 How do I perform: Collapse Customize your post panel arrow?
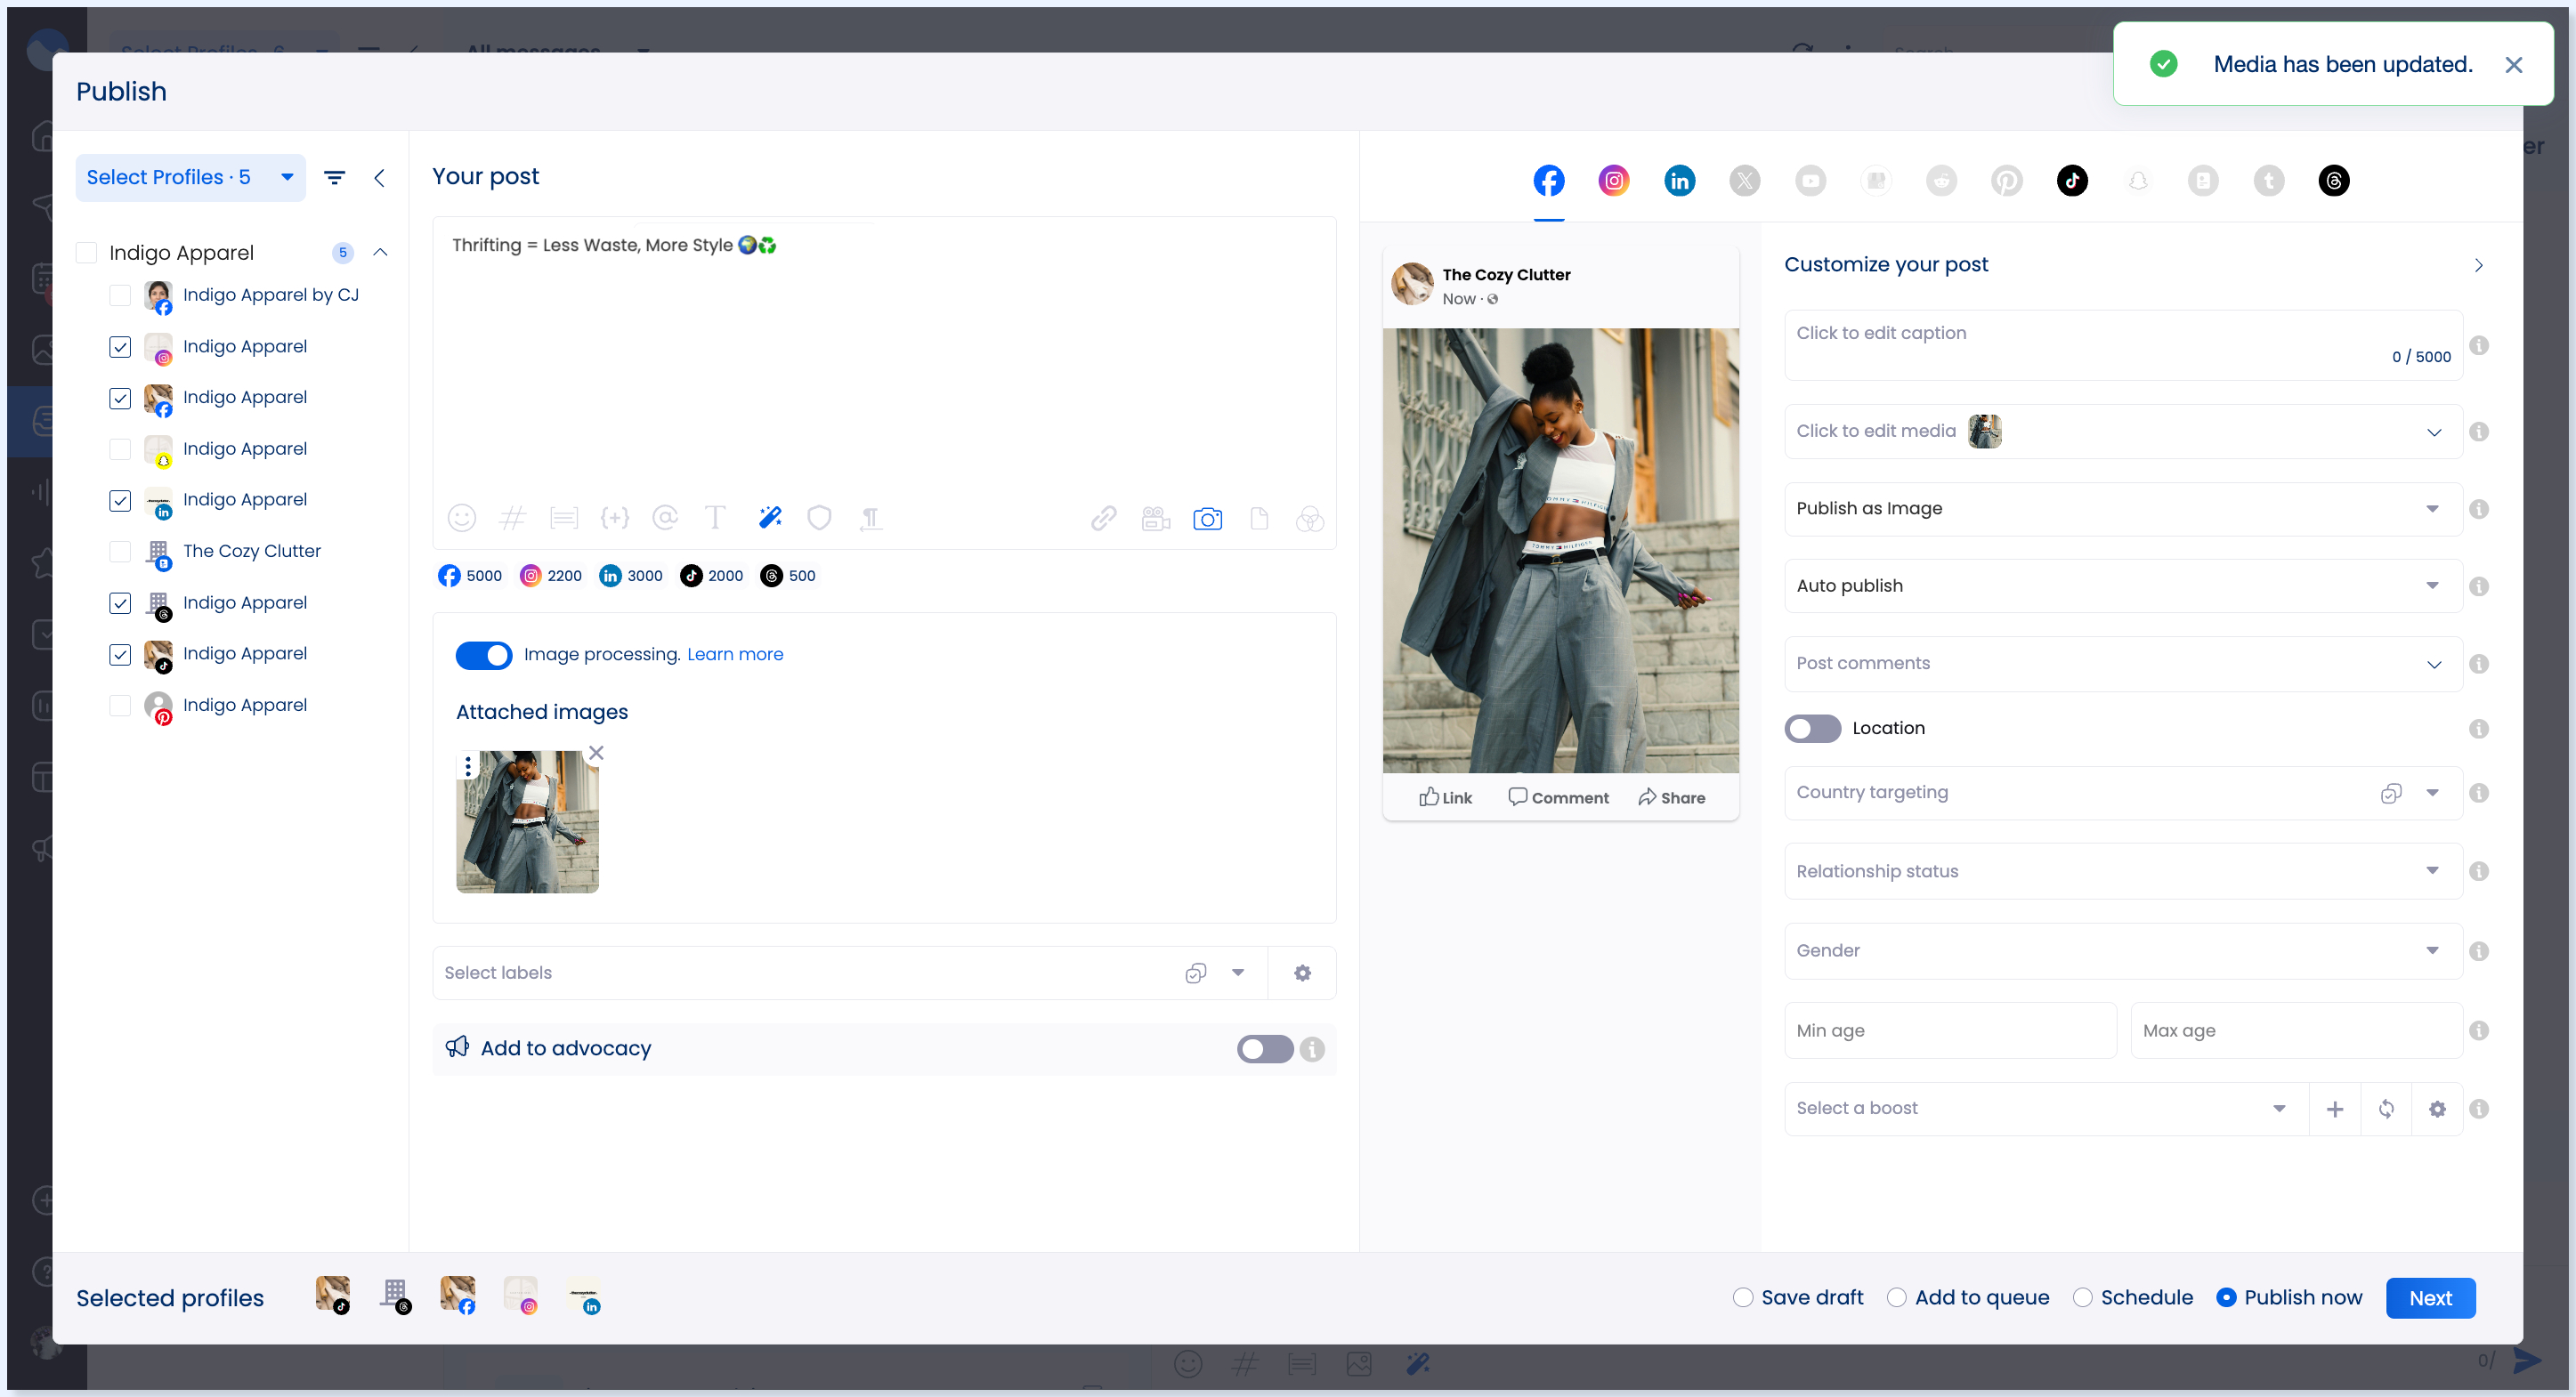point(2479,266)
